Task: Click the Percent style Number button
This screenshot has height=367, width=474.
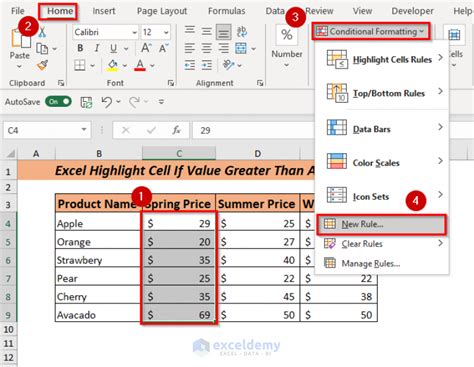Action: 287,35
